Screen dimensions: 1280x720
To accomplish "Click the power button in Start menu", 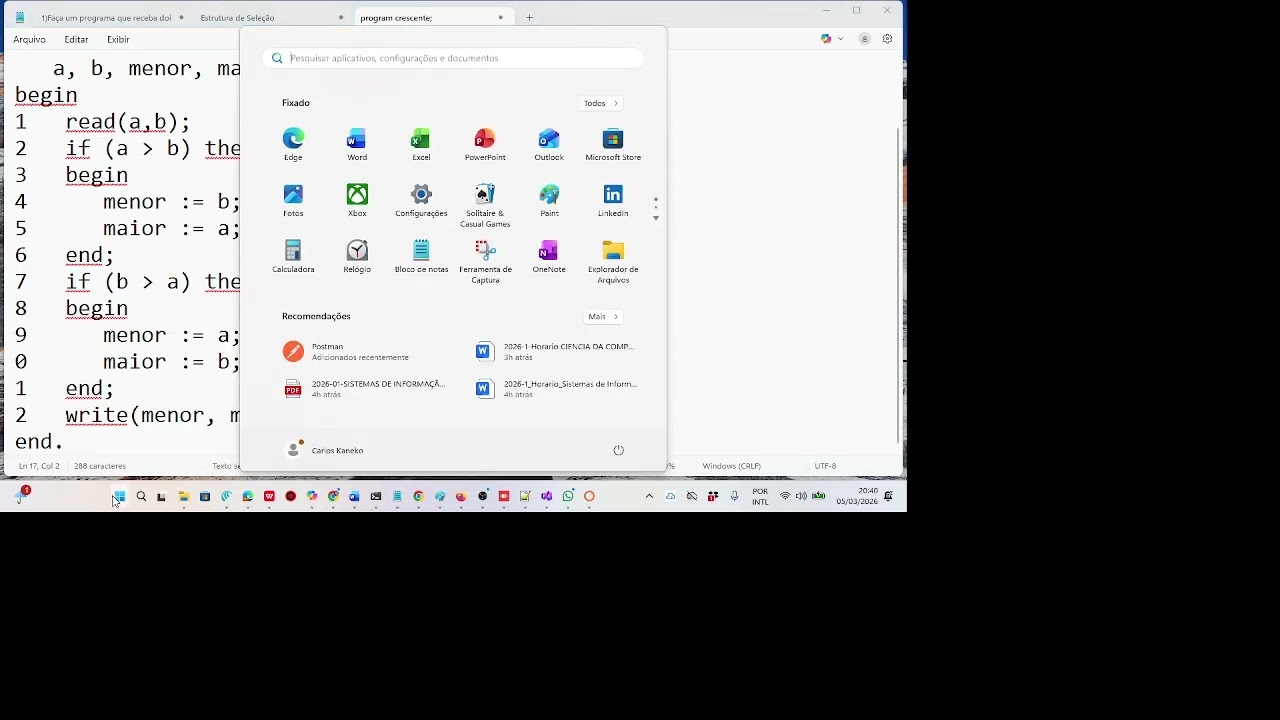I will coord(618,450).
